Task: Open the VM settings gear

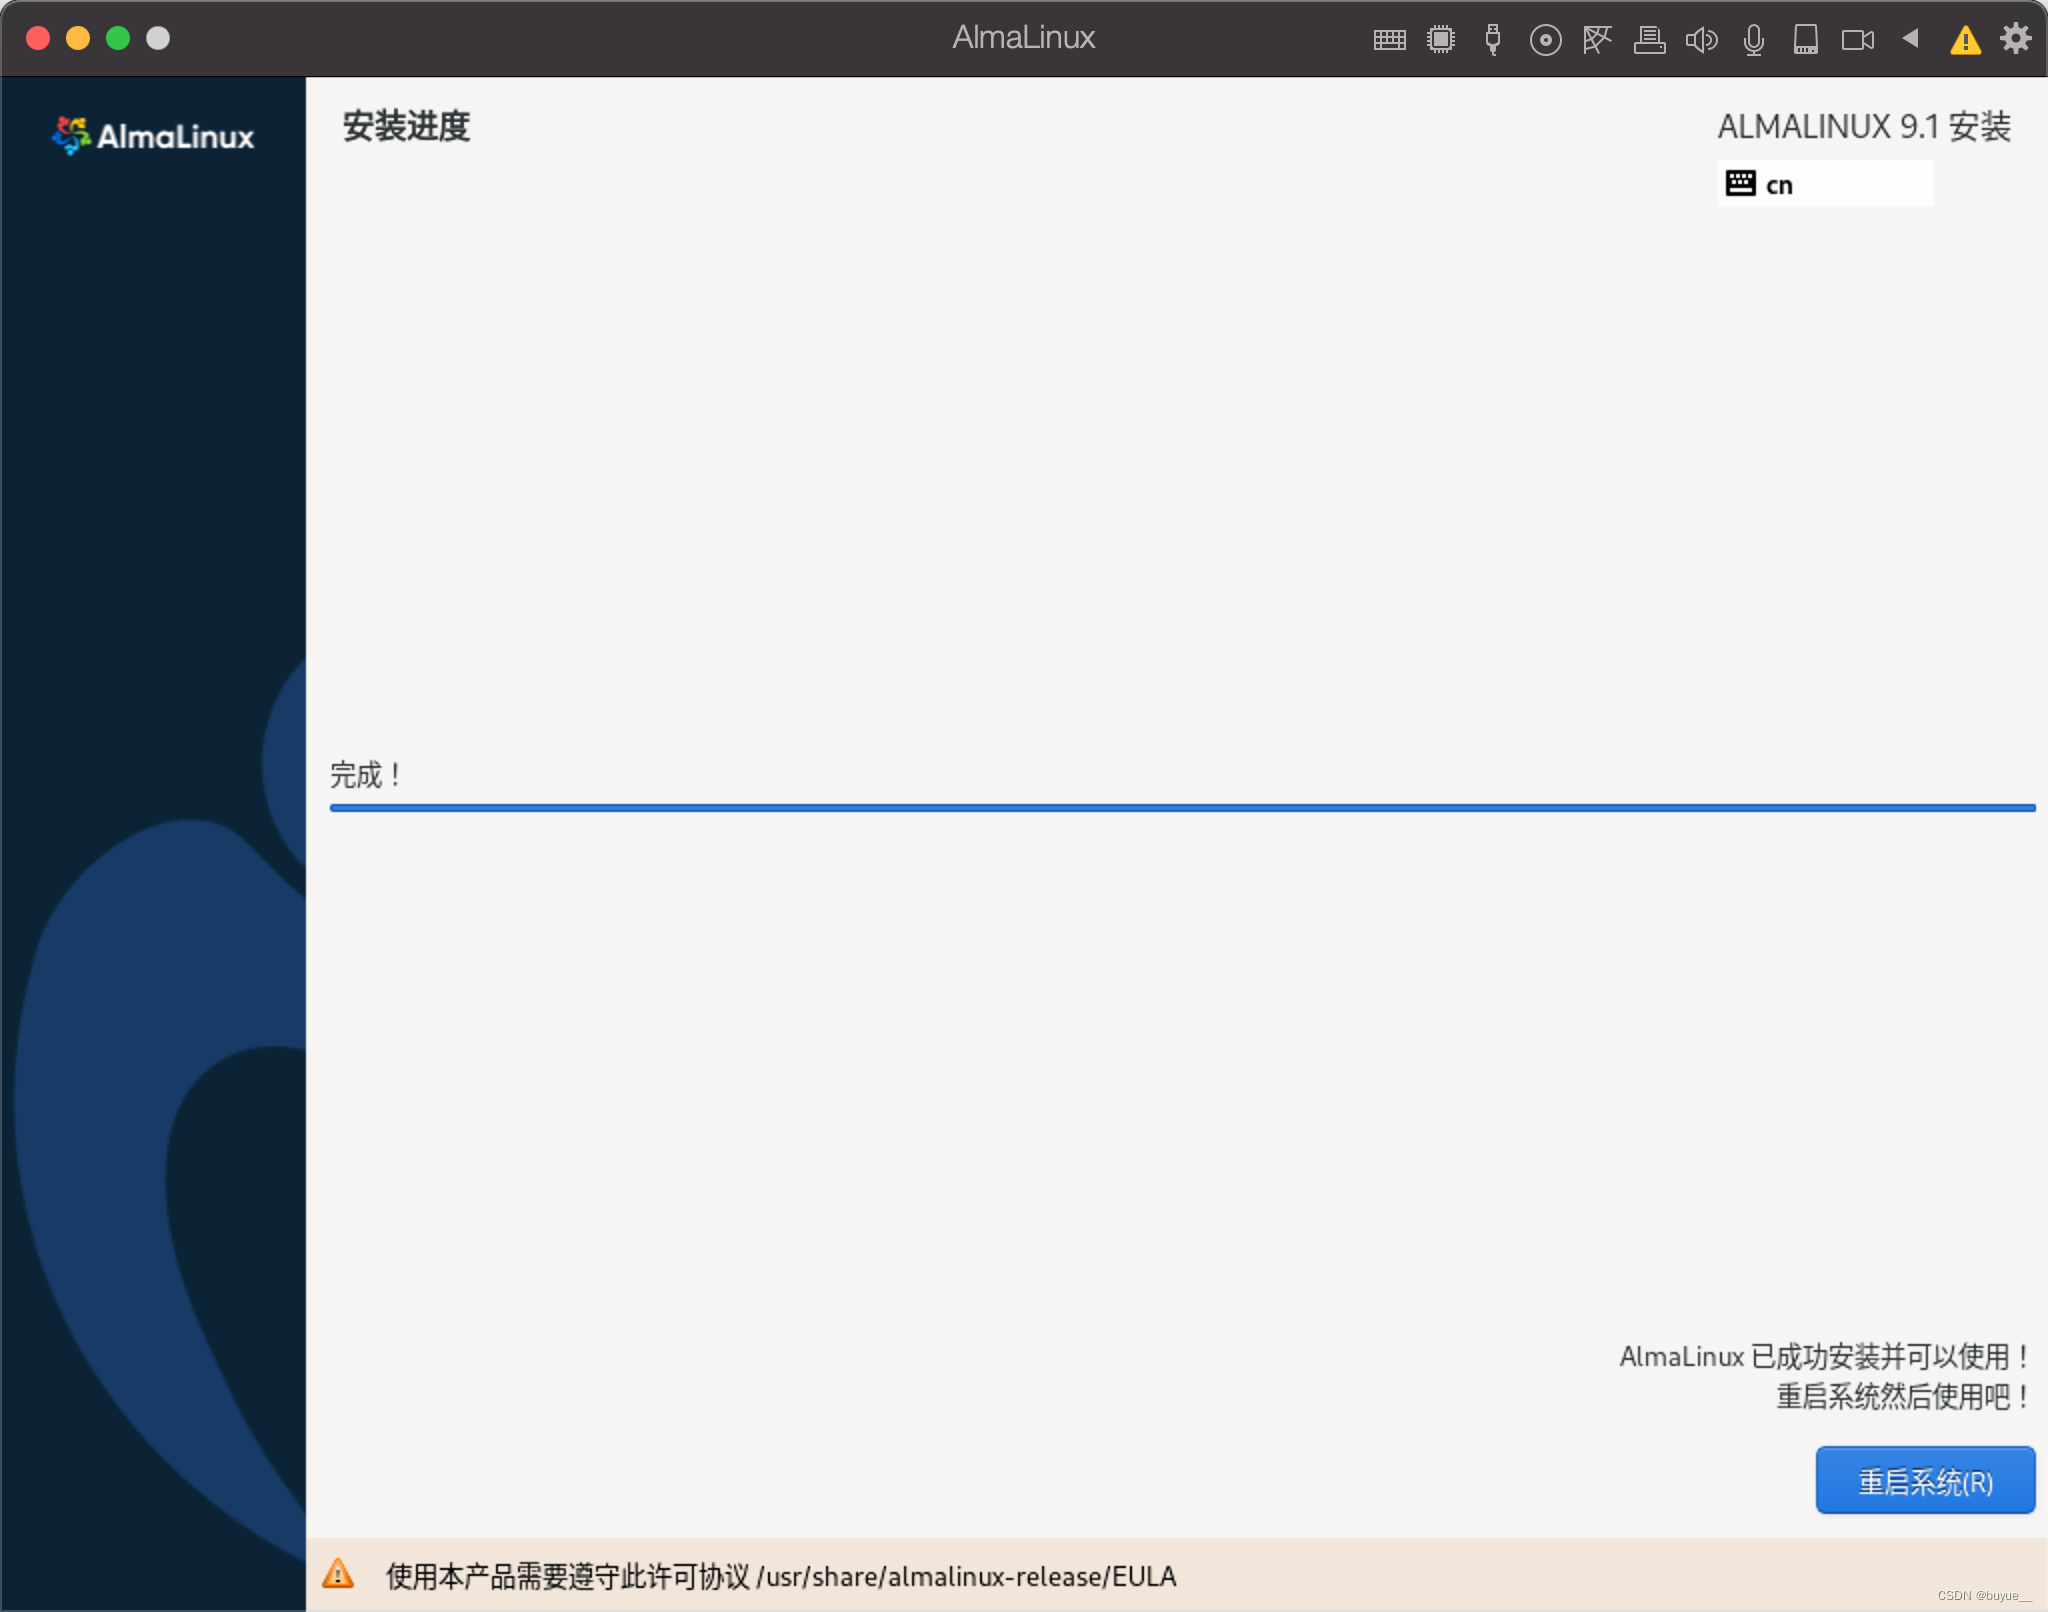Action: [x=2017, y=38]
